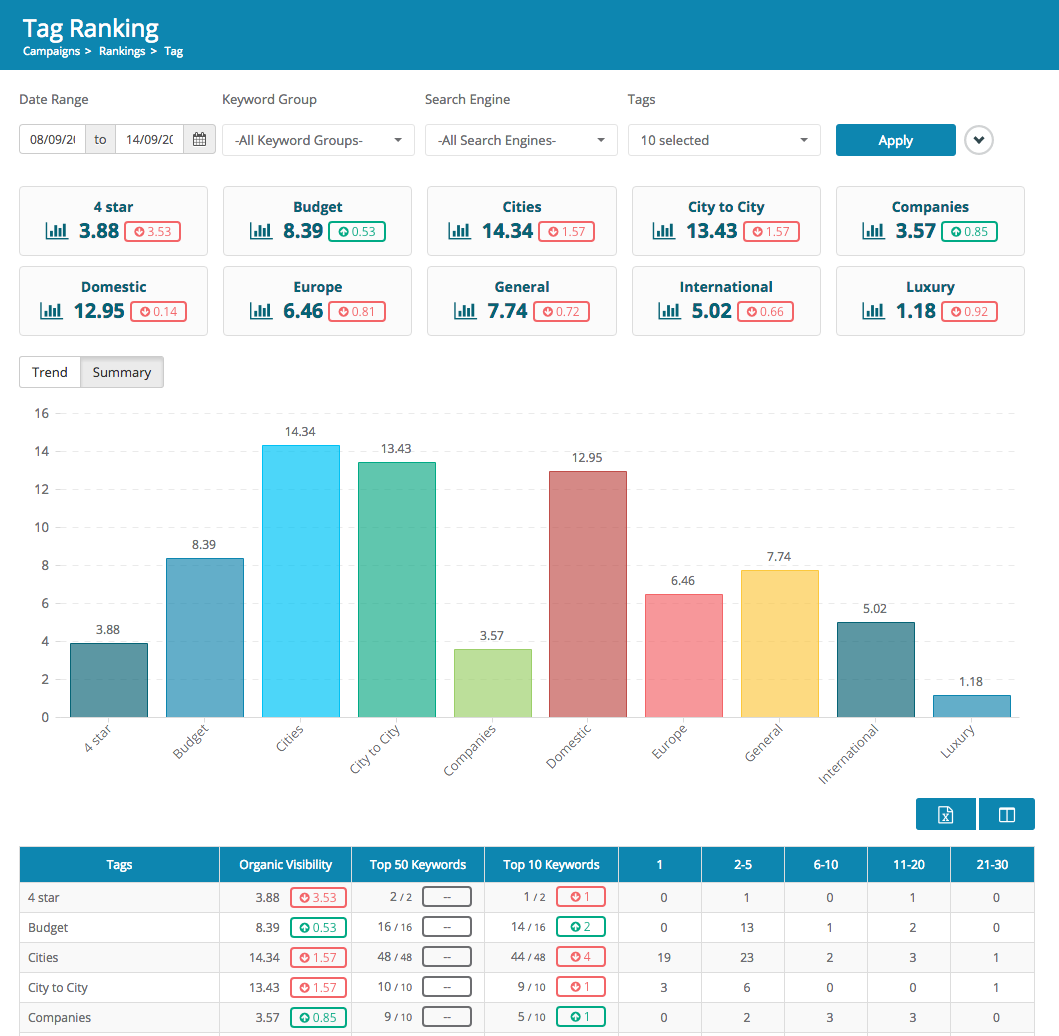Click the chart icon on Budget card

point(261,231)
